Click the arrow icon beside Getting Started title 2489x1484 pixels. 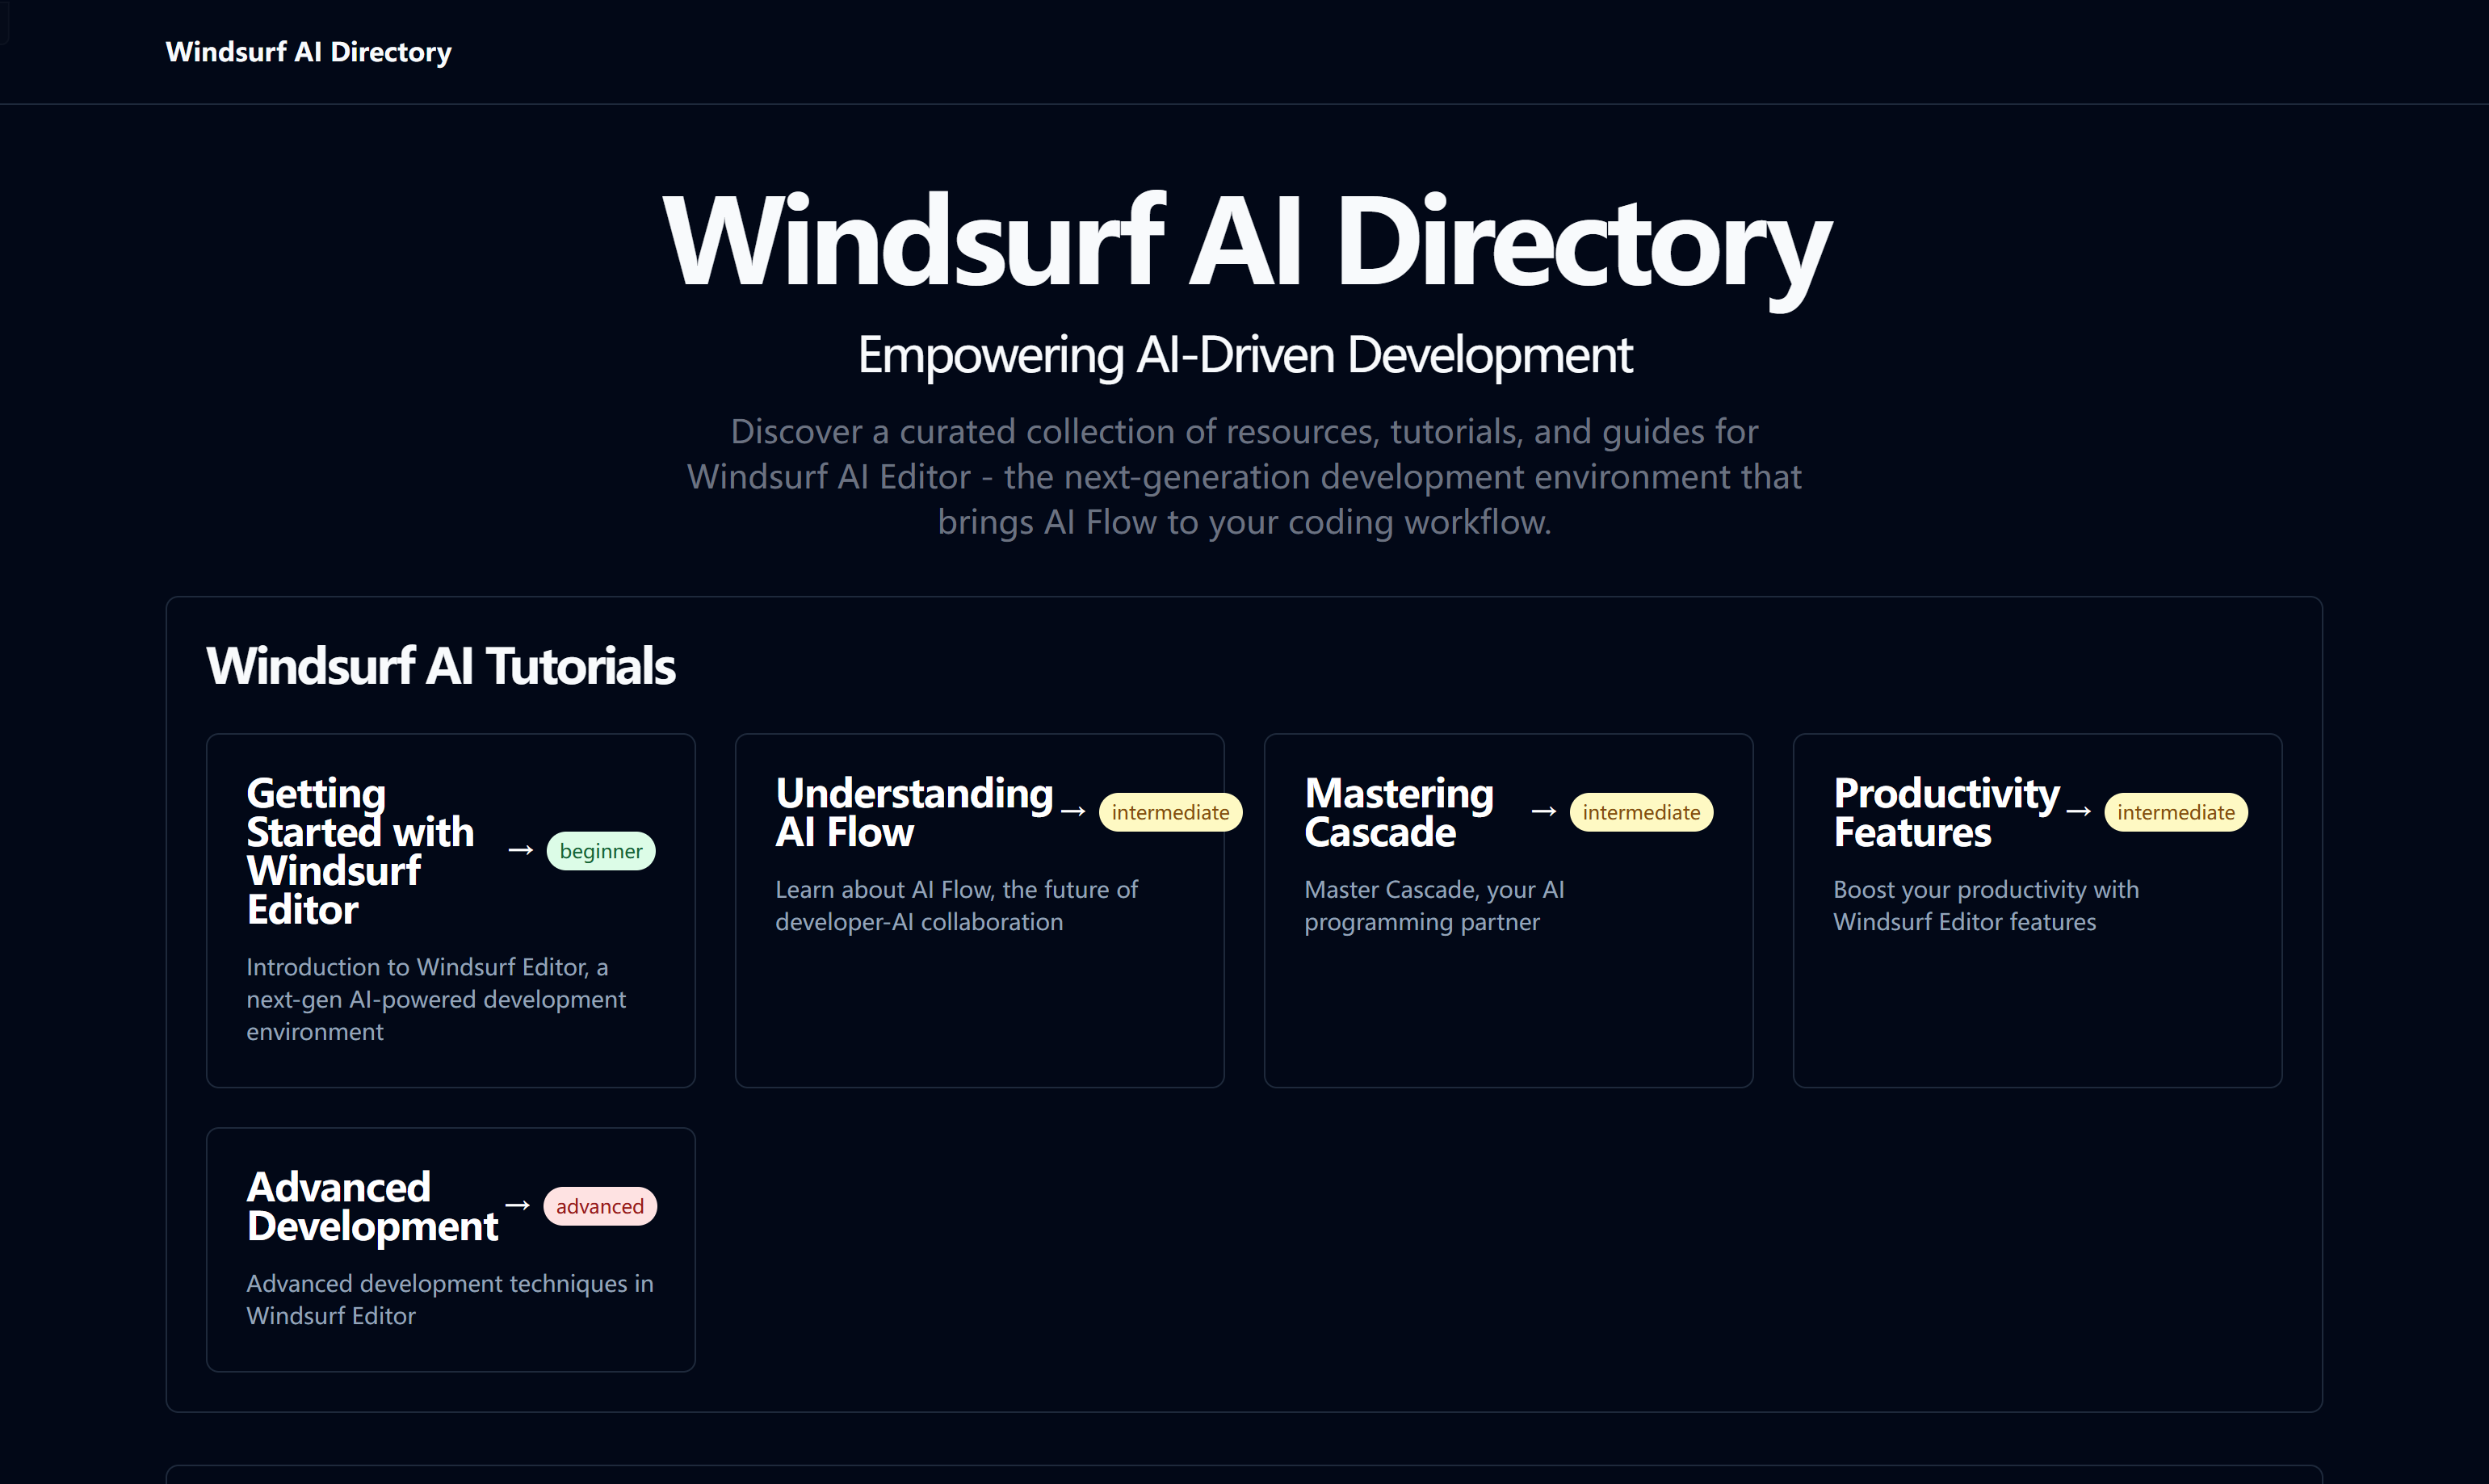(x=520, y=850)
